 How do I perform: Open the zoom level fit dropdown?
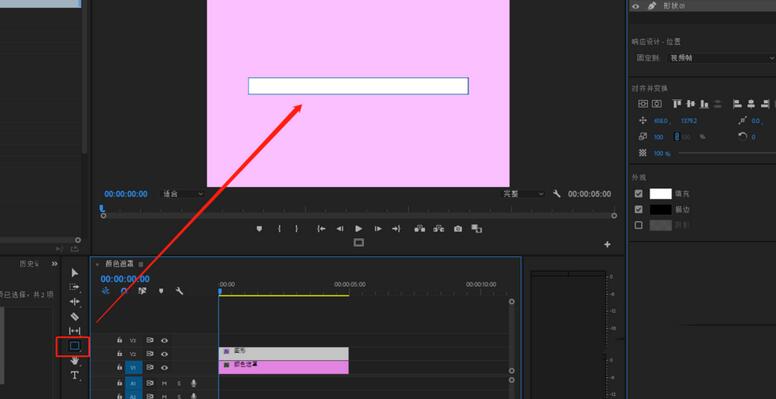click(x=183, y=194)
